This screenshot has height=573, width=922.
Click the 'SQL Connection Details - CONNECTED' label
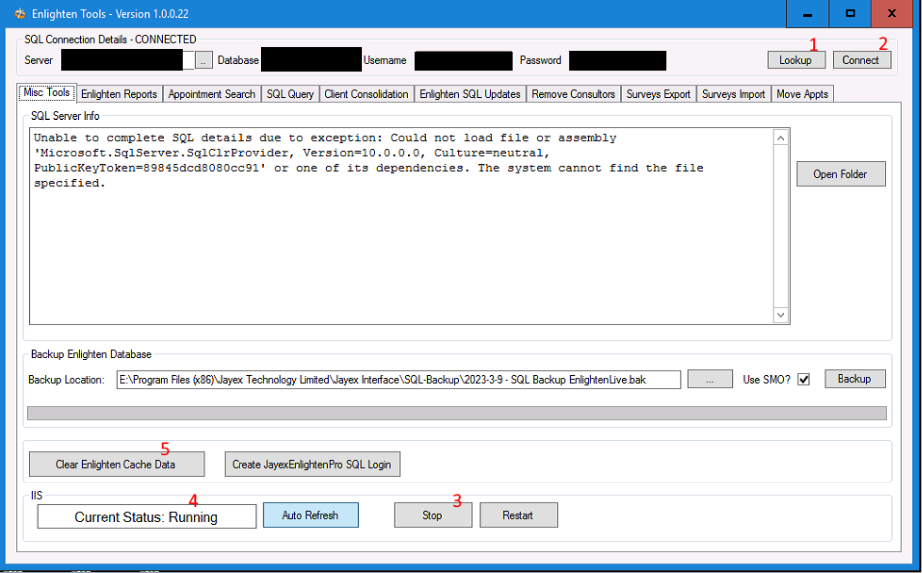111,39
